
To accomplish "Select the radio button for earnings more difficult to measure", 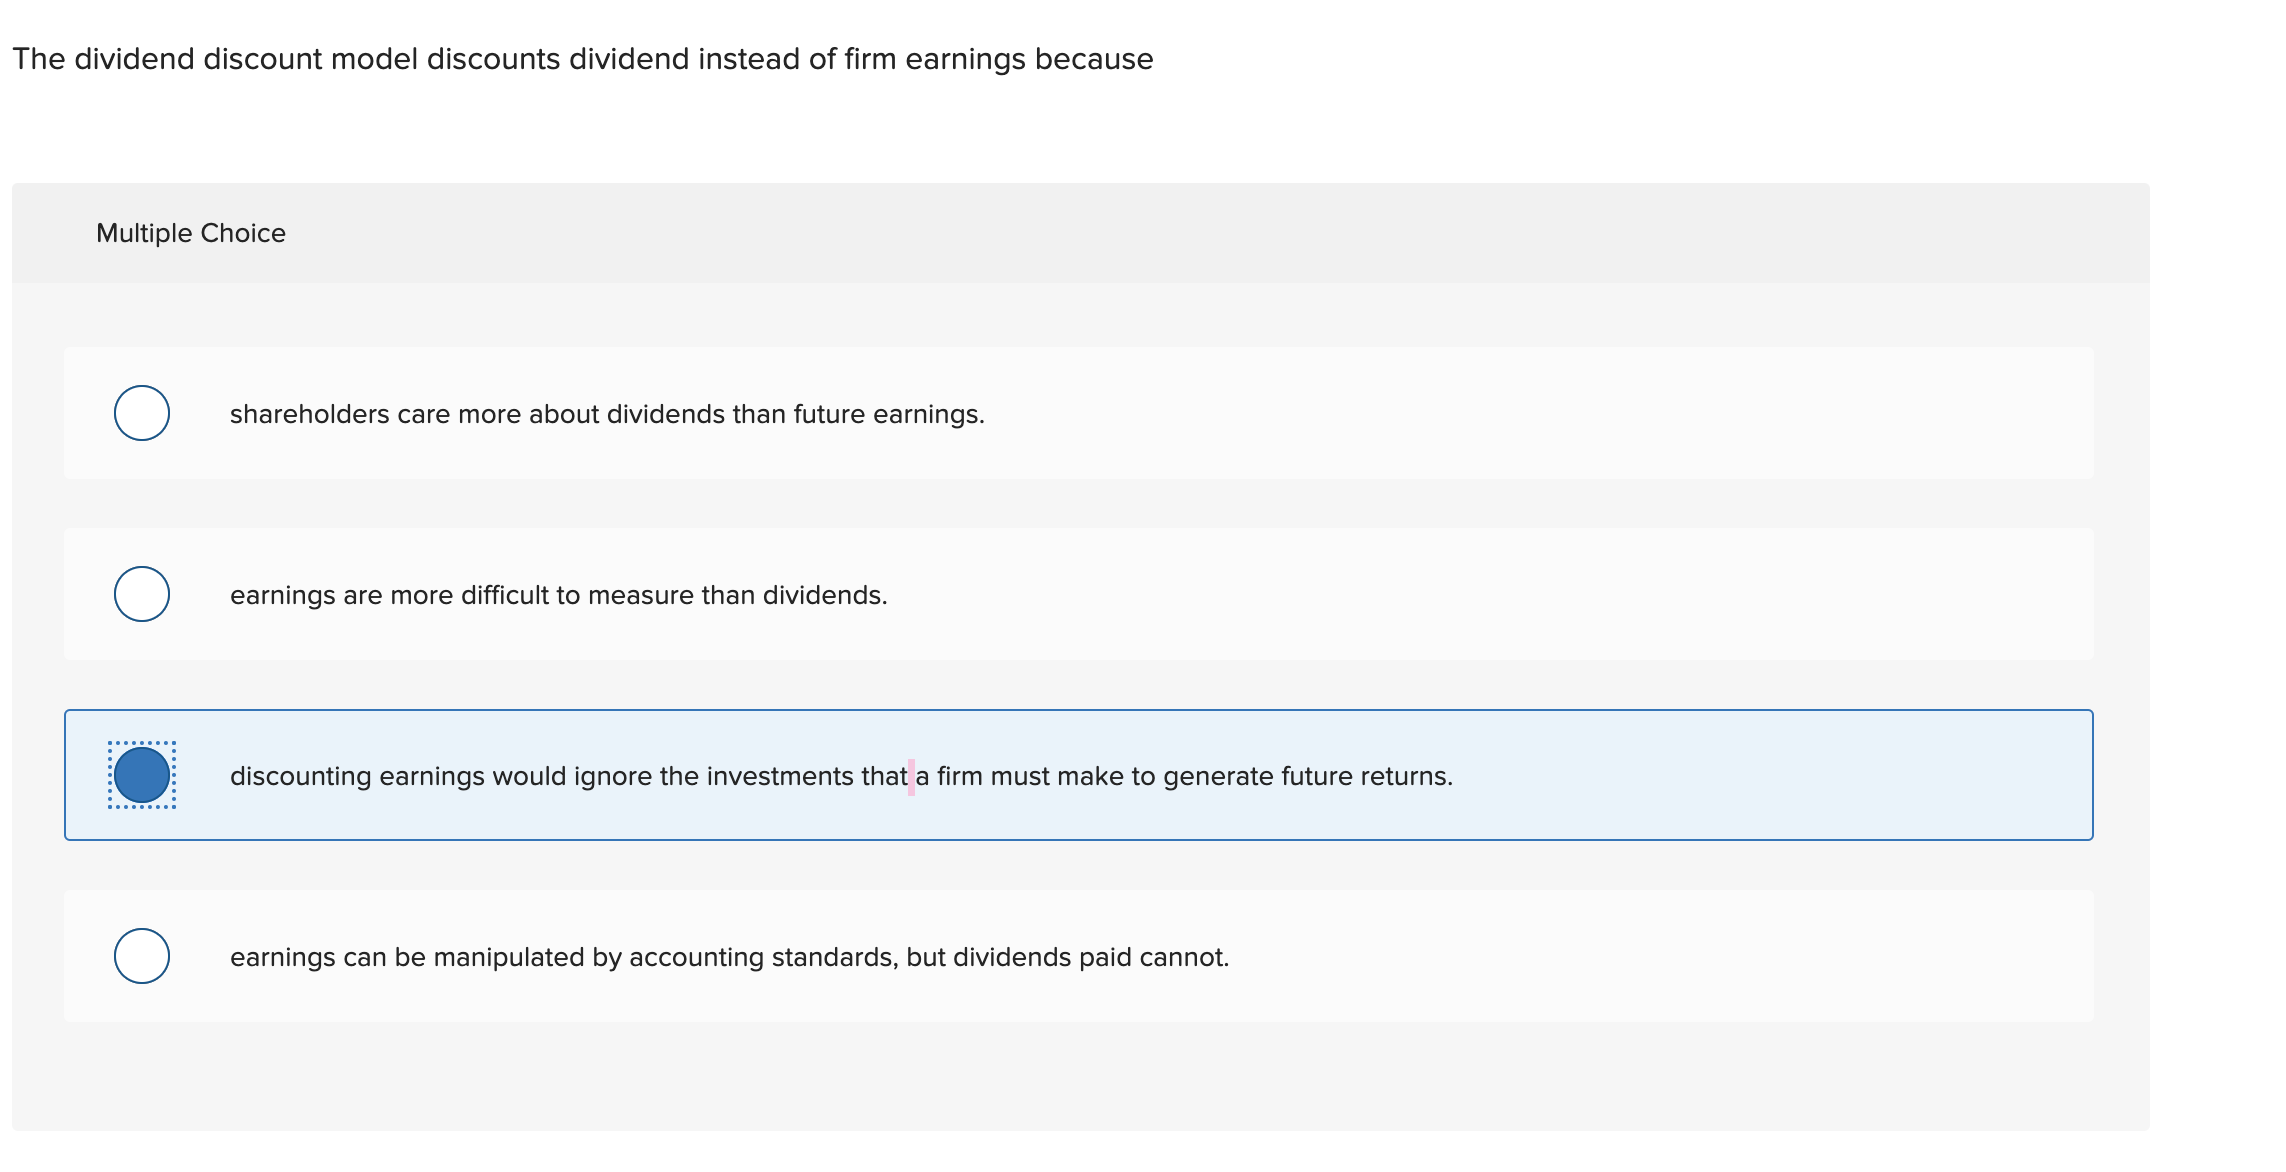I will pos(141,594).
